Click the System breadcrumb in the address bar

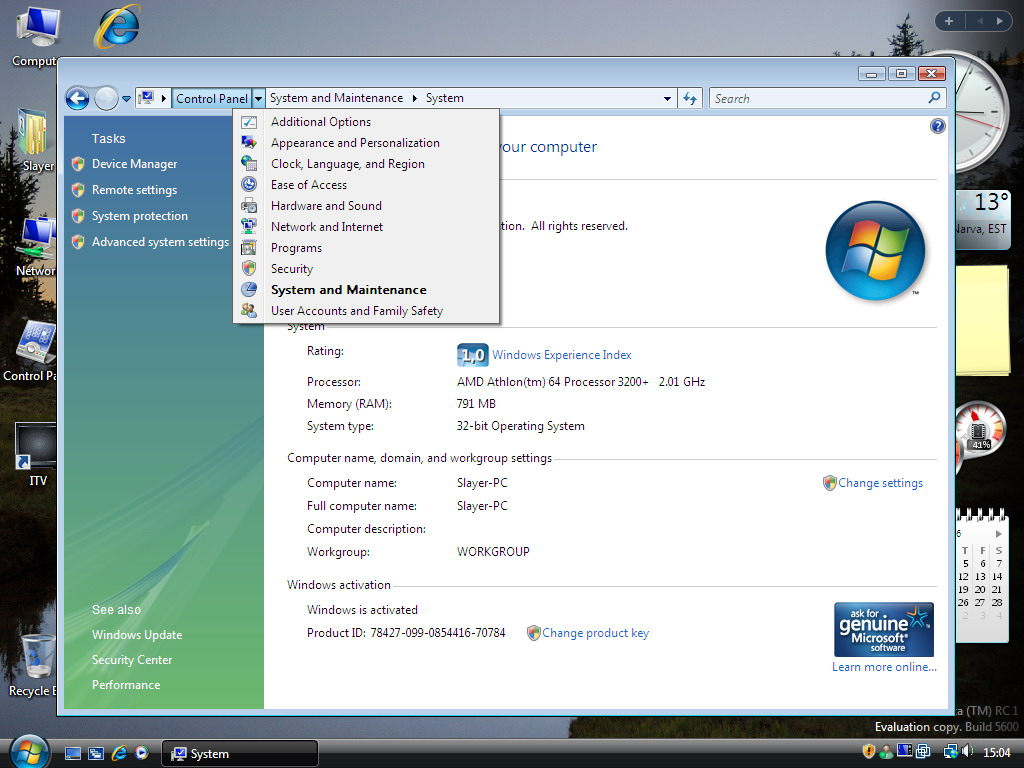(x=445, y=98)
